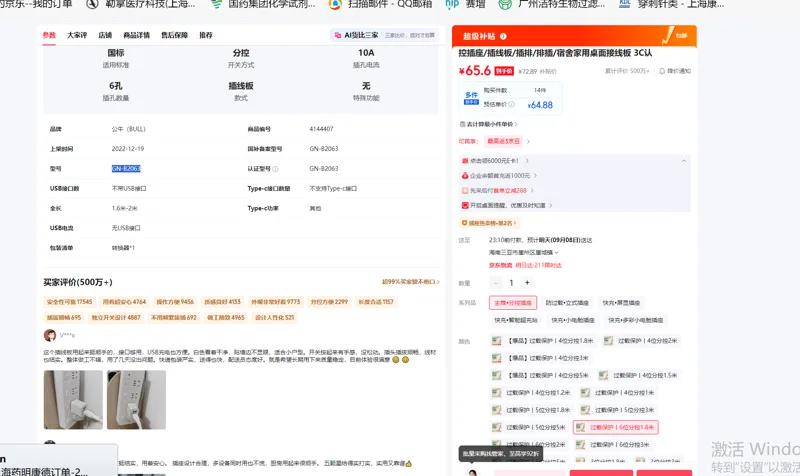Choose the 过载保护 4位分控1.5米 option

640,375
